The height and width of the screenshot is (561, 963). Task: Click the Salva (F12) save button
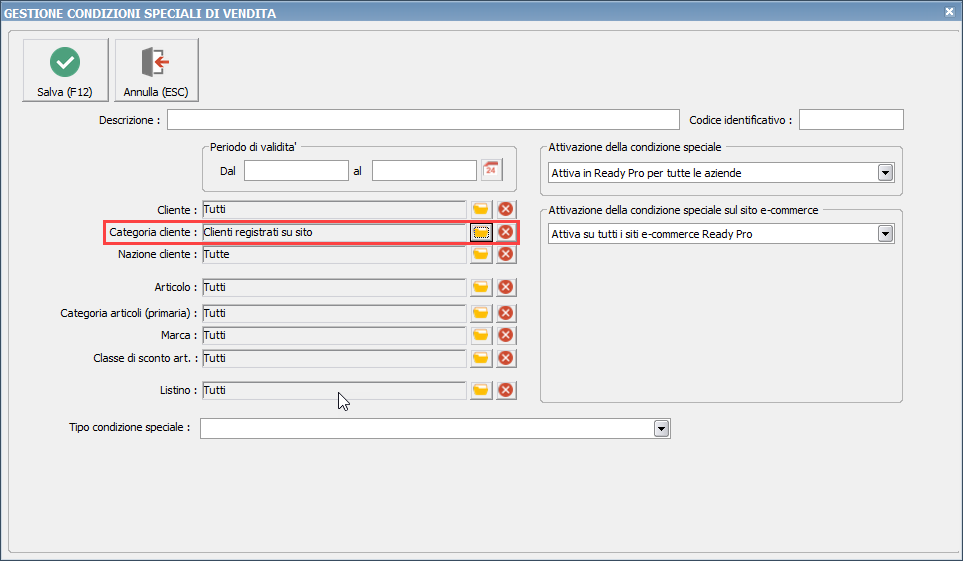[65, 70]
